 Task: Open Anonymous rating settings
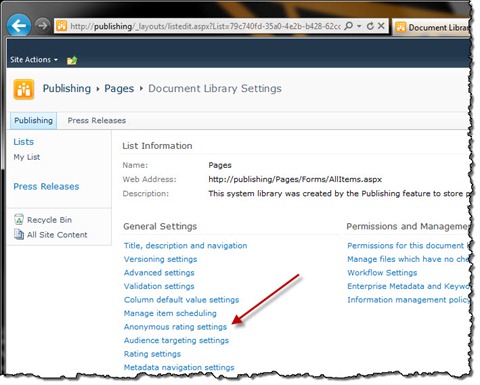pyautogui.click(x=175, y=327)
